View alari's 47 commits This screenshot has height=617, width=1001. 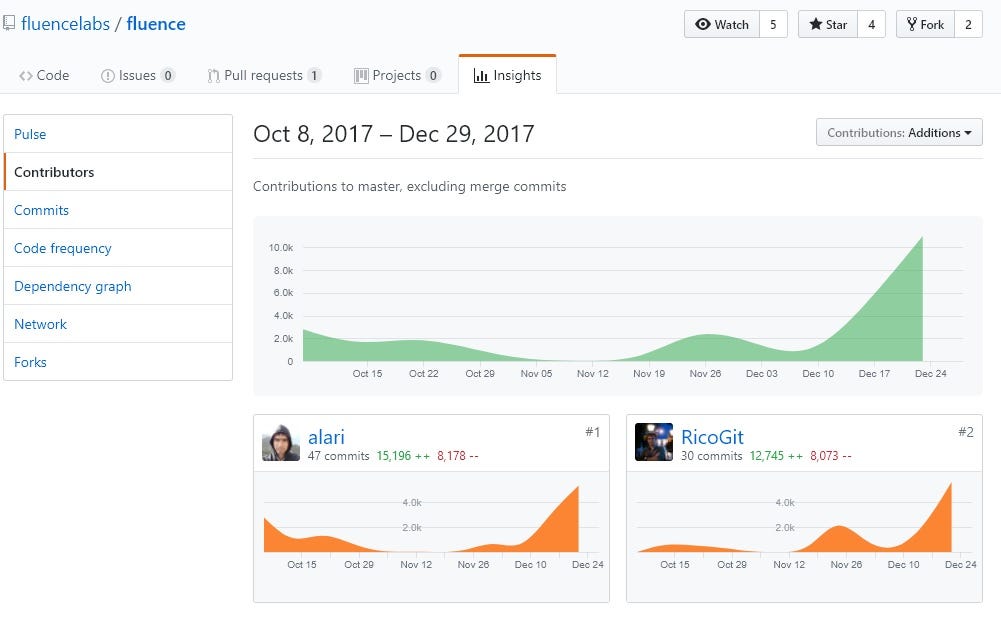click(x=338, y=456)
